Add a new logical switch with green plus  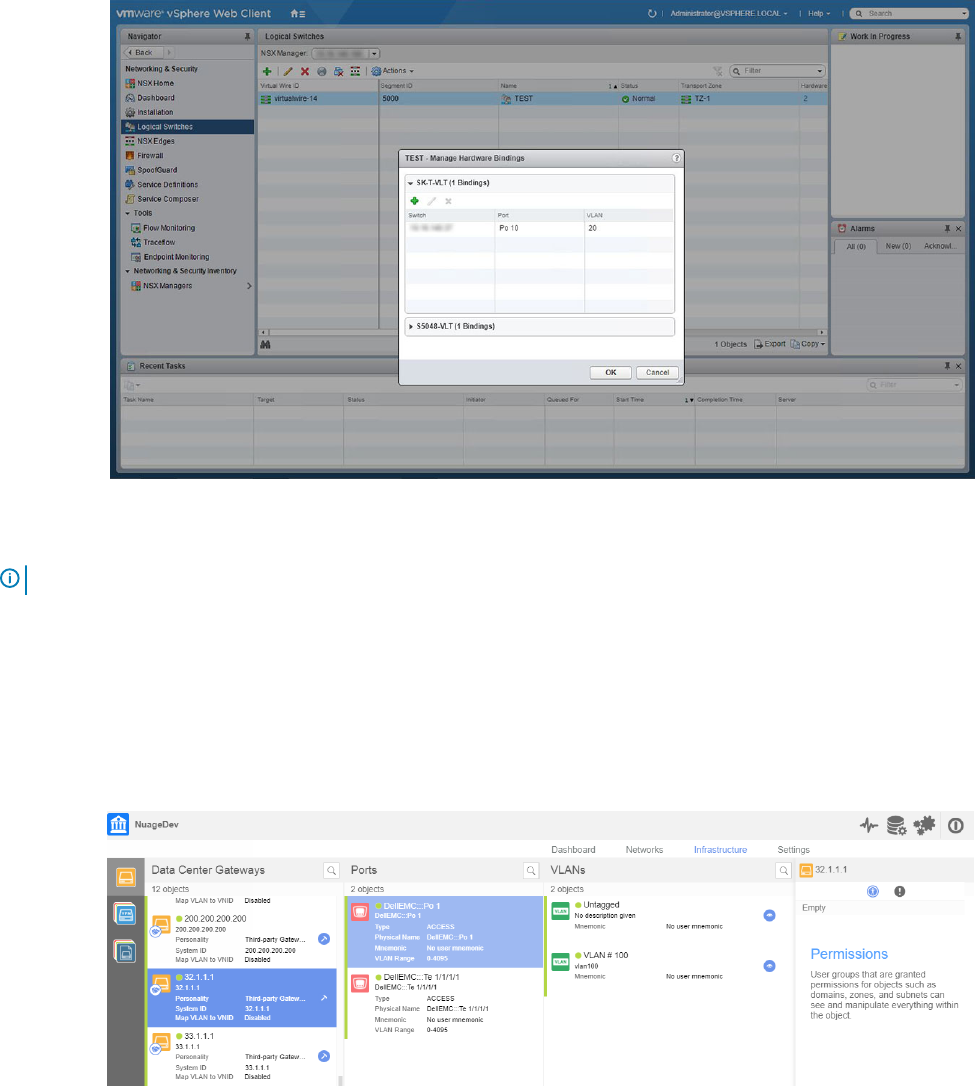pos(267,71)
